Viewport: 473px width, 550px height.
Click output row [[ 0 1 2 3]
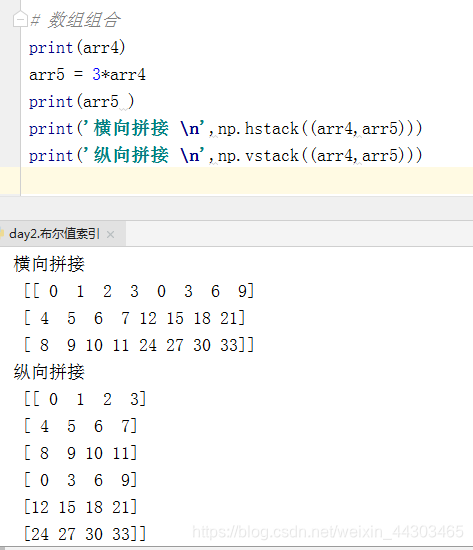[x=85, y=399]
